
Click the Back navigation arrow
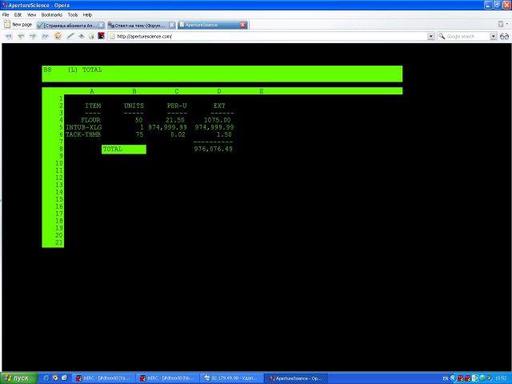coord(21,36)
